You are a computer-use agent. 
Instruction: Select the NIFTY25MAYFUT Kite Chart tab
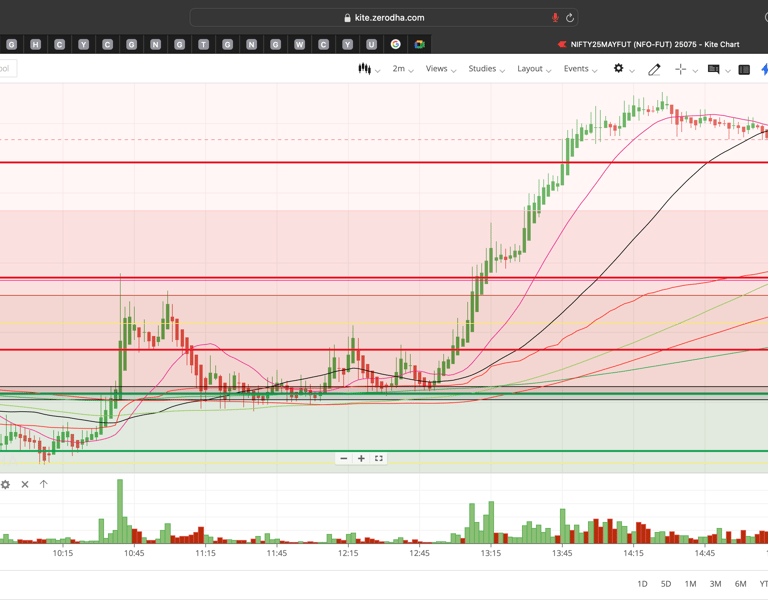pyautogui.click(x=649, y=45)
